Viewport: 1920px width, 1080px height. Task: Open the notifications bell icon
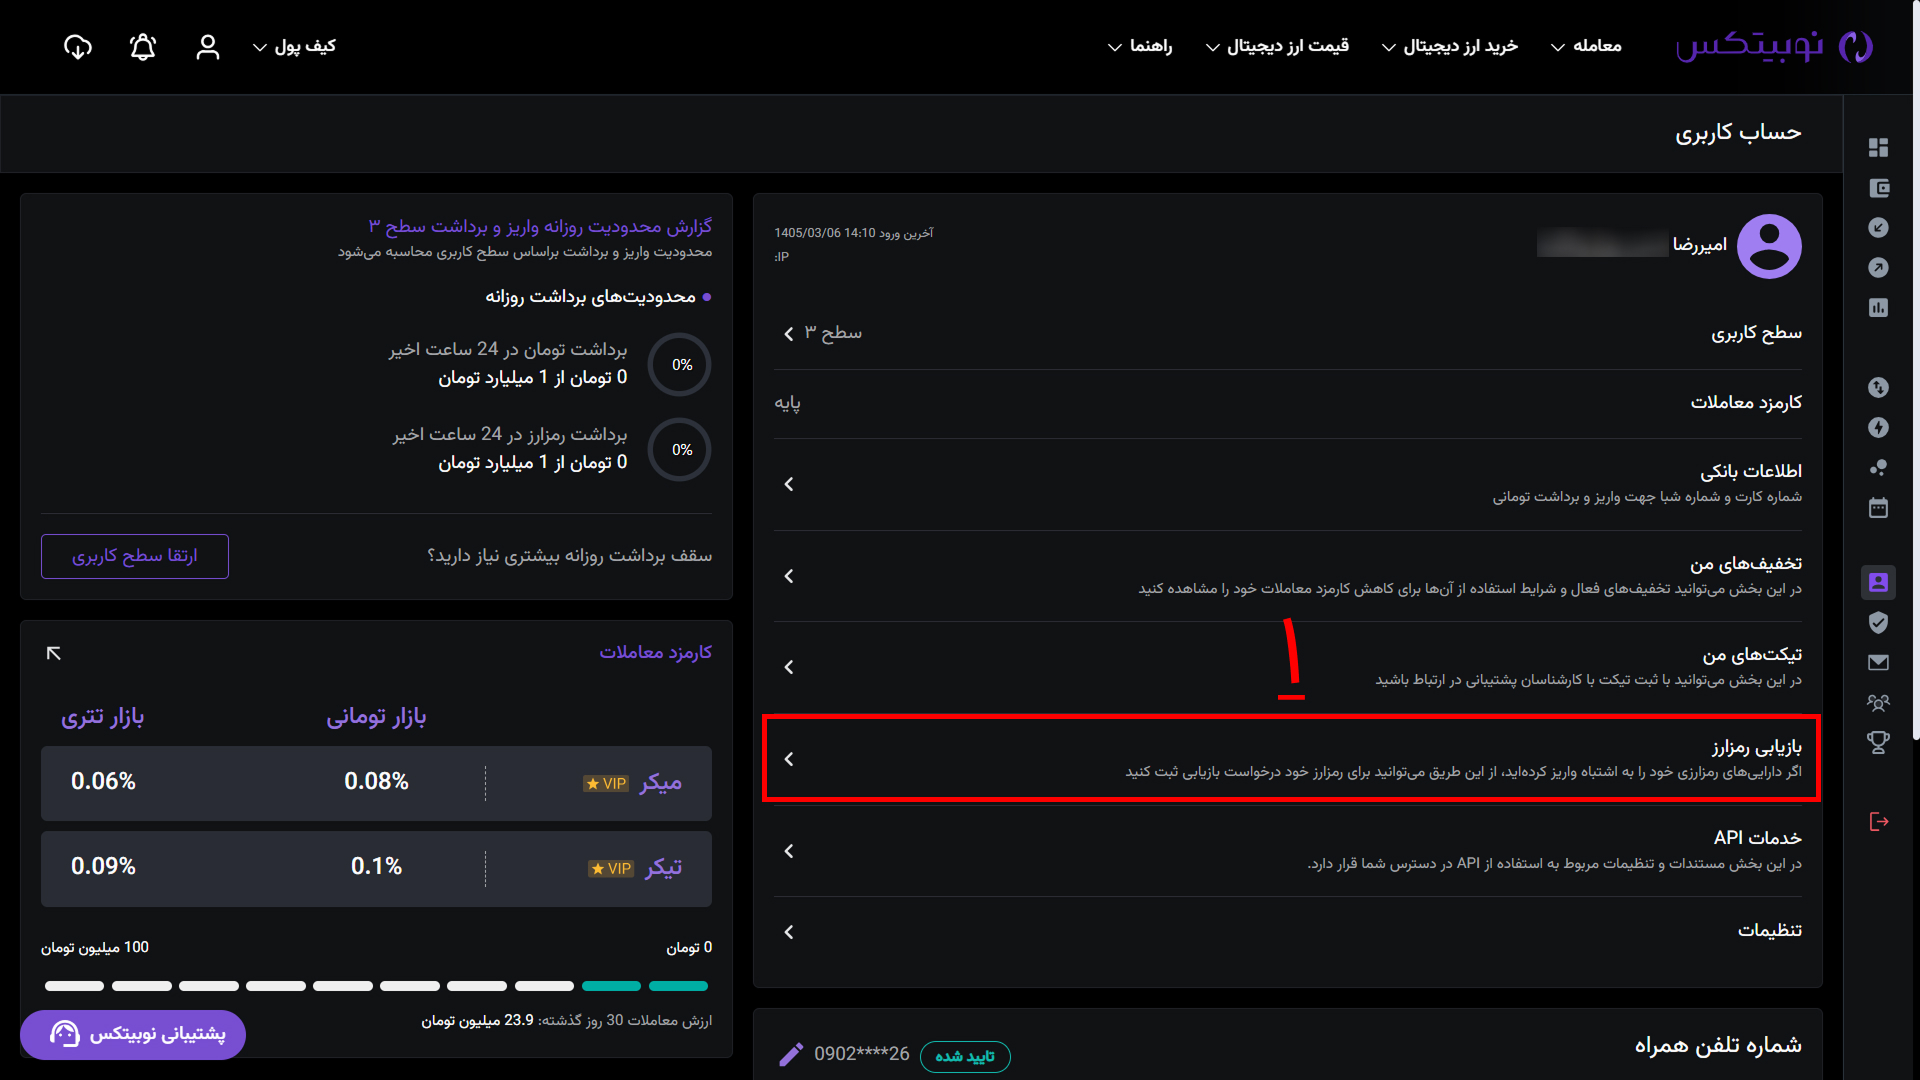point(143,47)
